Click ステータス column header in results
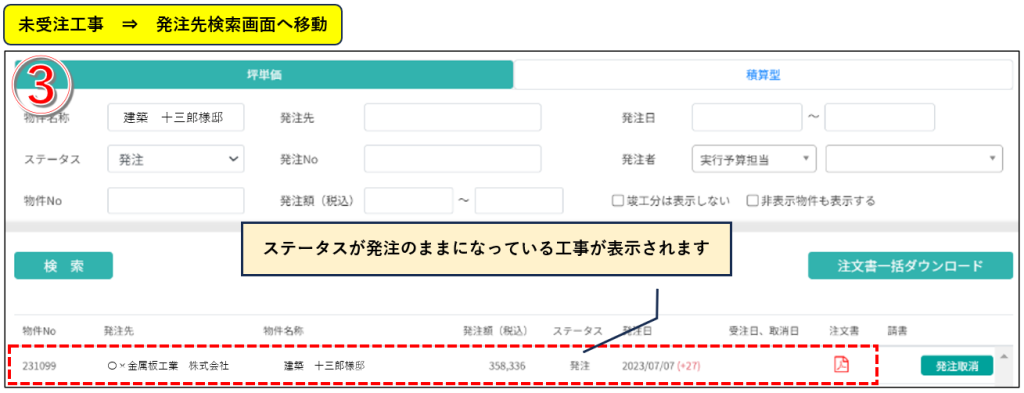Screen dimensions: 1024x393 click(577, 331)
